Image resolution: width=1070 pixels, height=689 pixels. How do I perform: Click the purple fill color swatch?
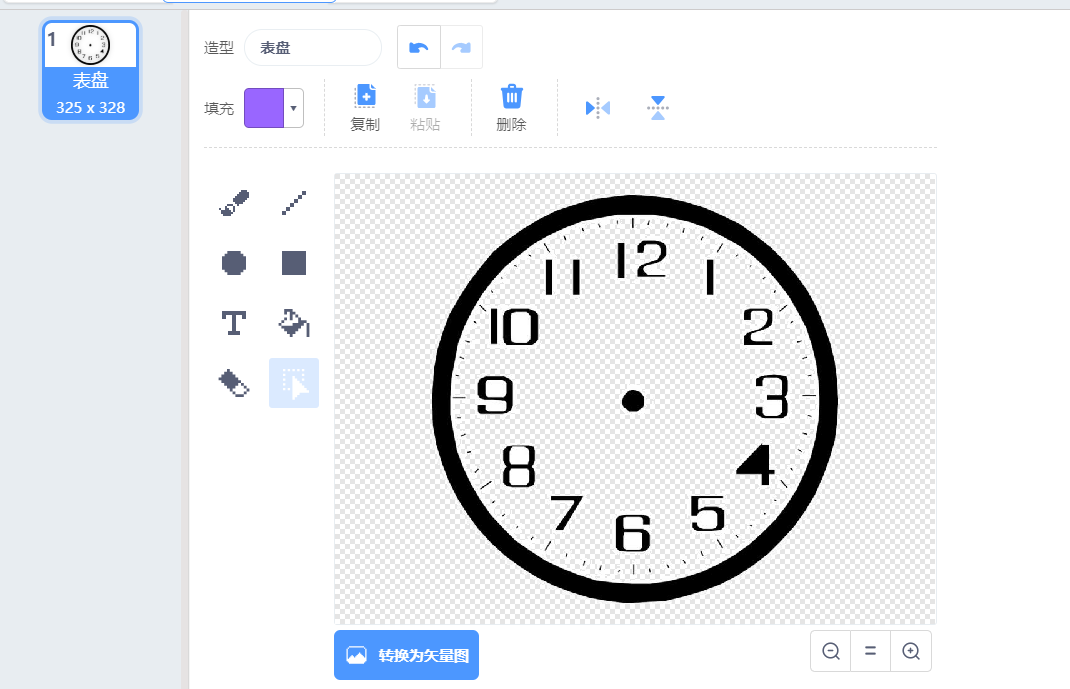point(264,108)
